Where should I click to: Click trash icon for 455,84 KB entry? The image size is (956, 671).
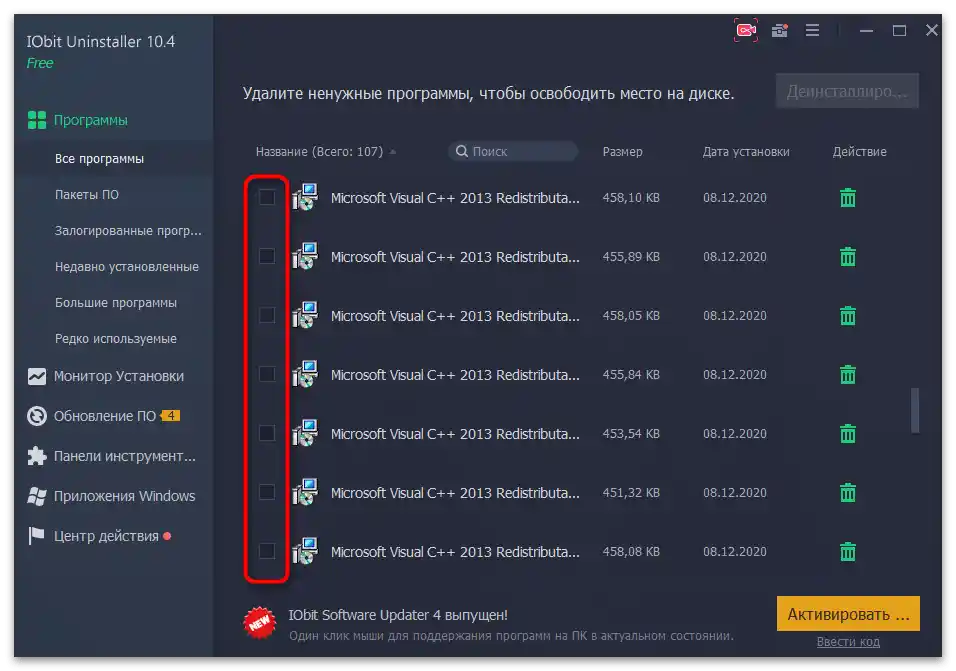pos(847,374)
